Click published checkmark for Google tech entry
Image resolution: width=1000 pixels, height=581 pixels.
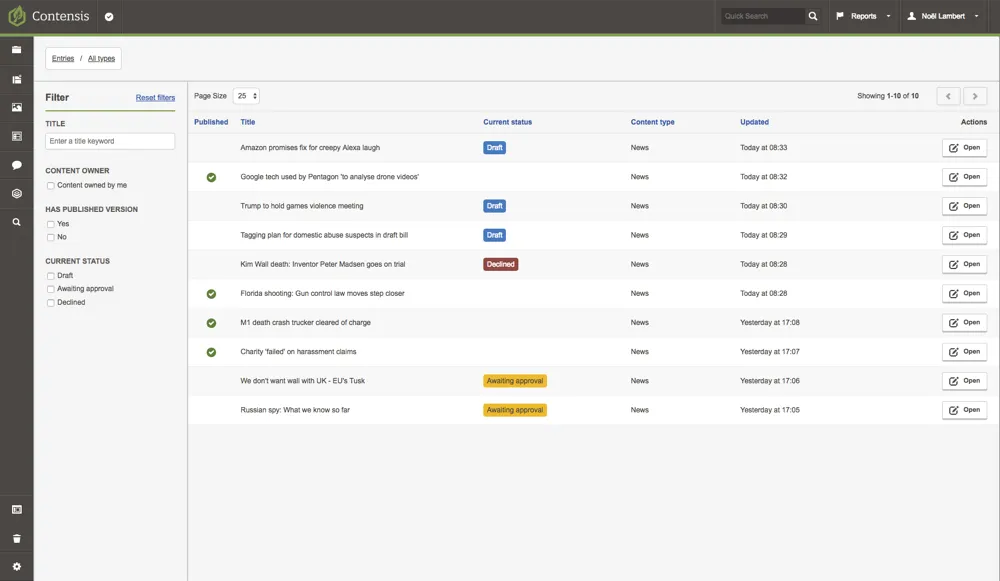tap(211, 177)
